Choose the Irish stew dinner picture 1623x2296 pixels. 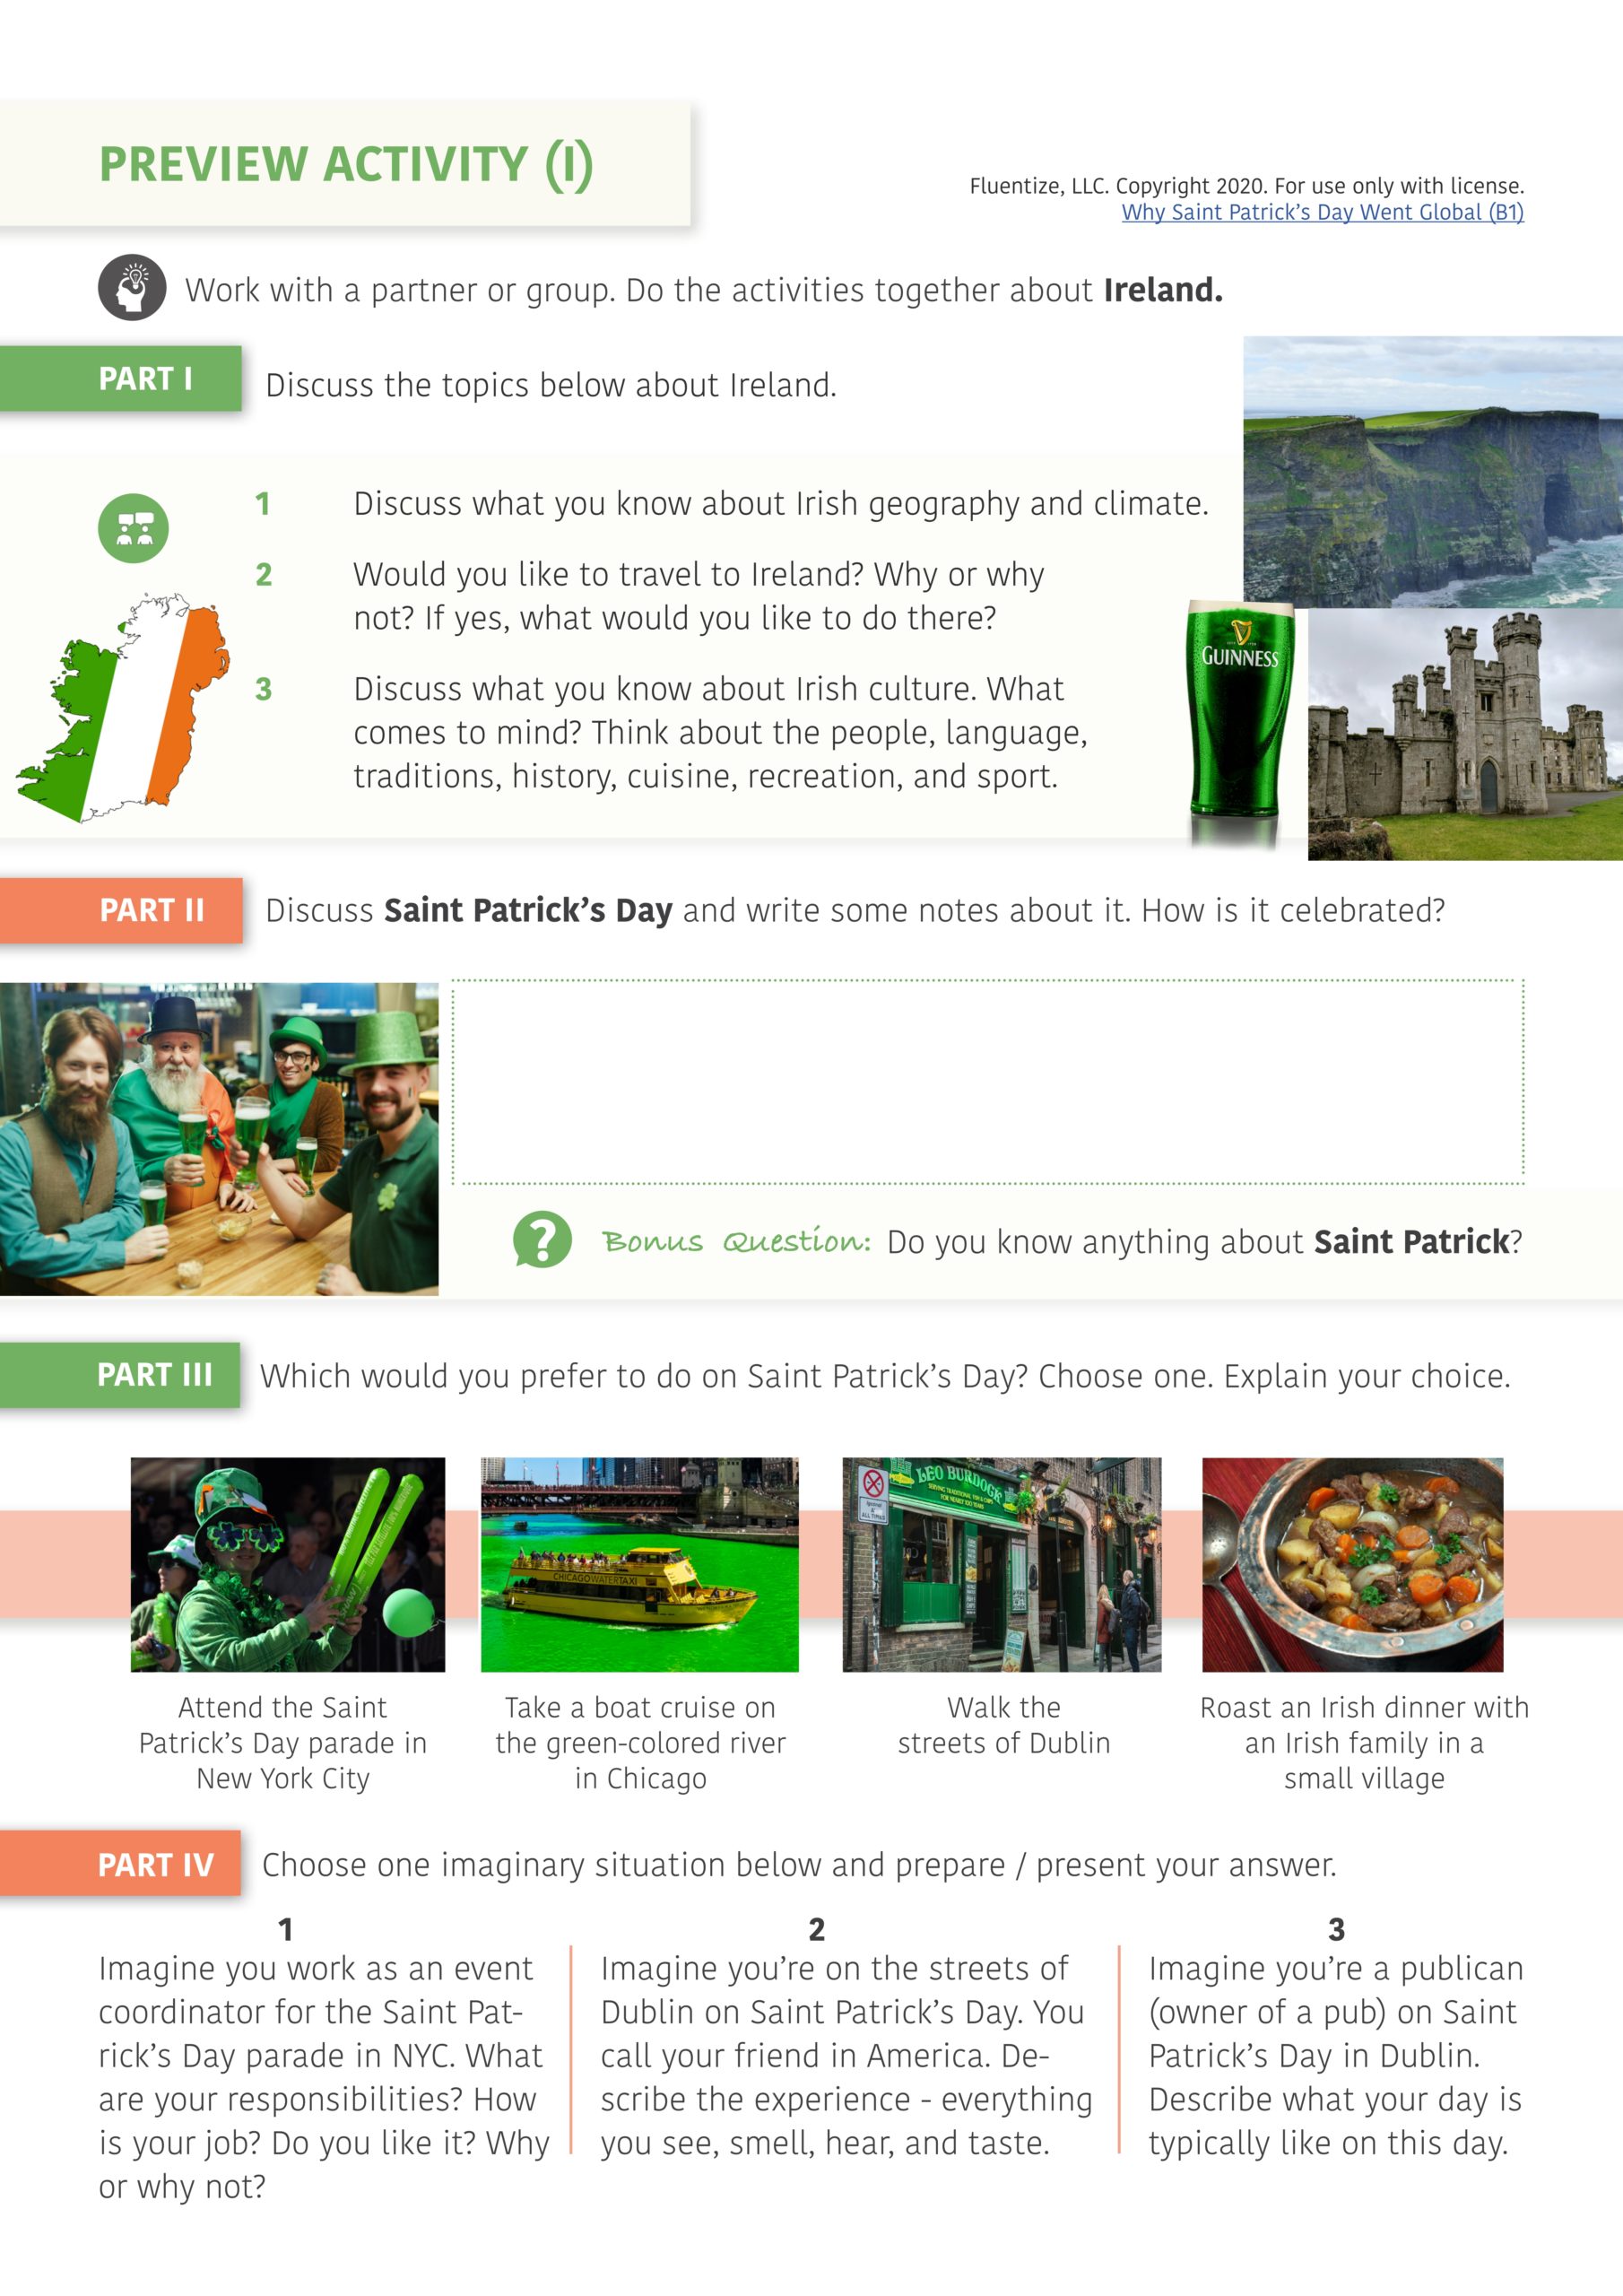coord(1353,1564)
